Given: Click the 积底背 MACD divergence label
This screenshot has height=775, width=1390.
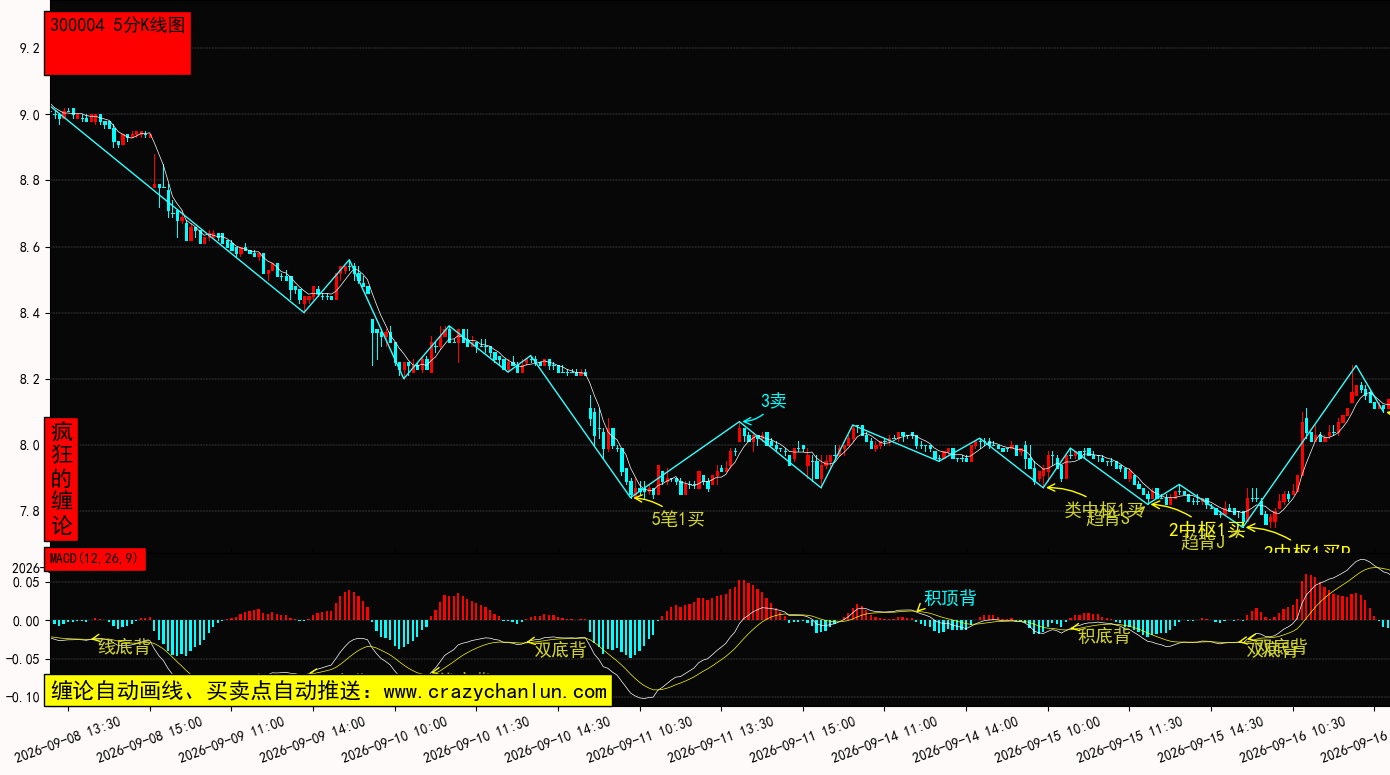Looking at the screenshot, I should tap(1104, 635).
